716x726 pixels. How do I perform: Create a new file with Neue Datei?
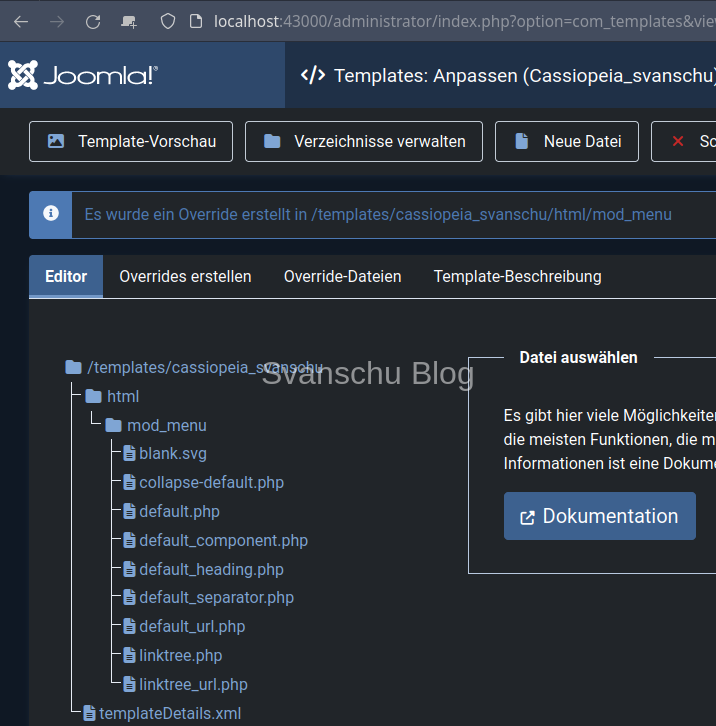[x=566, y=141]
